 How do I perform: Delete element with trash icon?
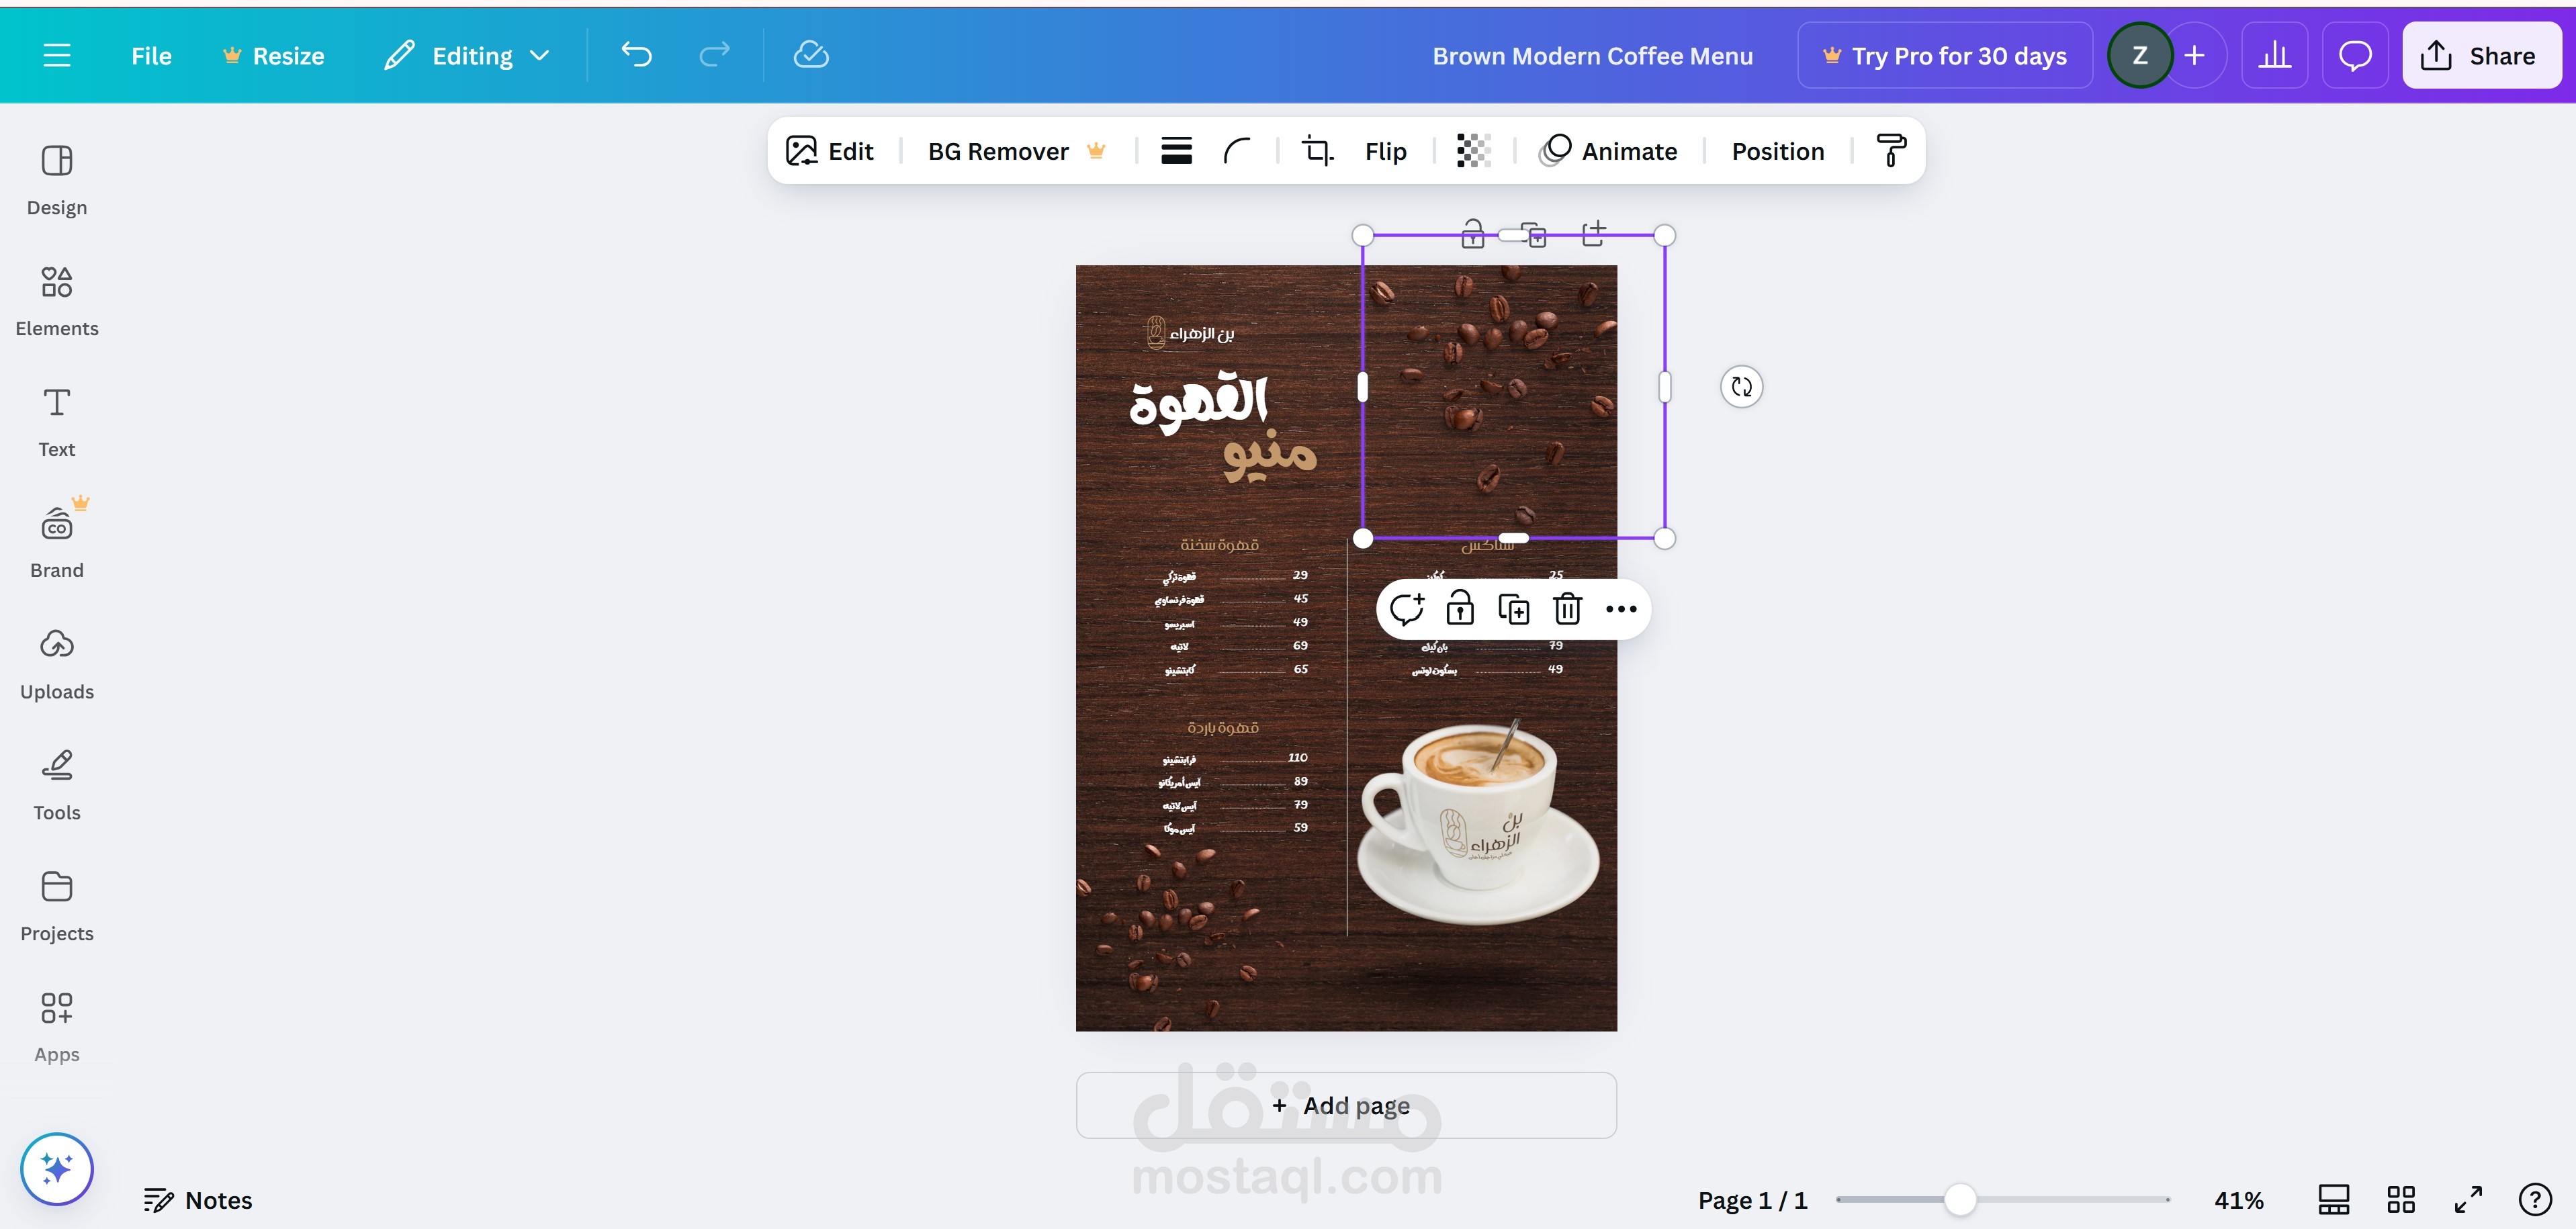pos(1567,609)
